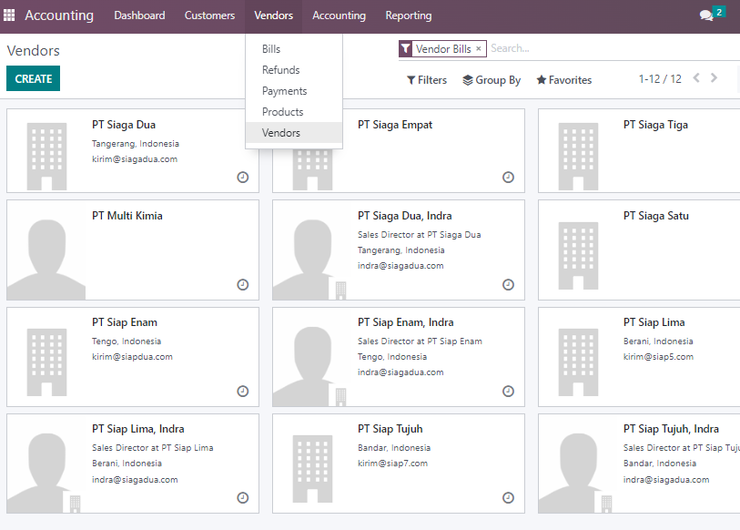Image resolution: width=740 pixels, height=530 pixels.
Task: Open PT Siaga Satu building avatar
Action: pyautogui.click(x=578, y=256)
